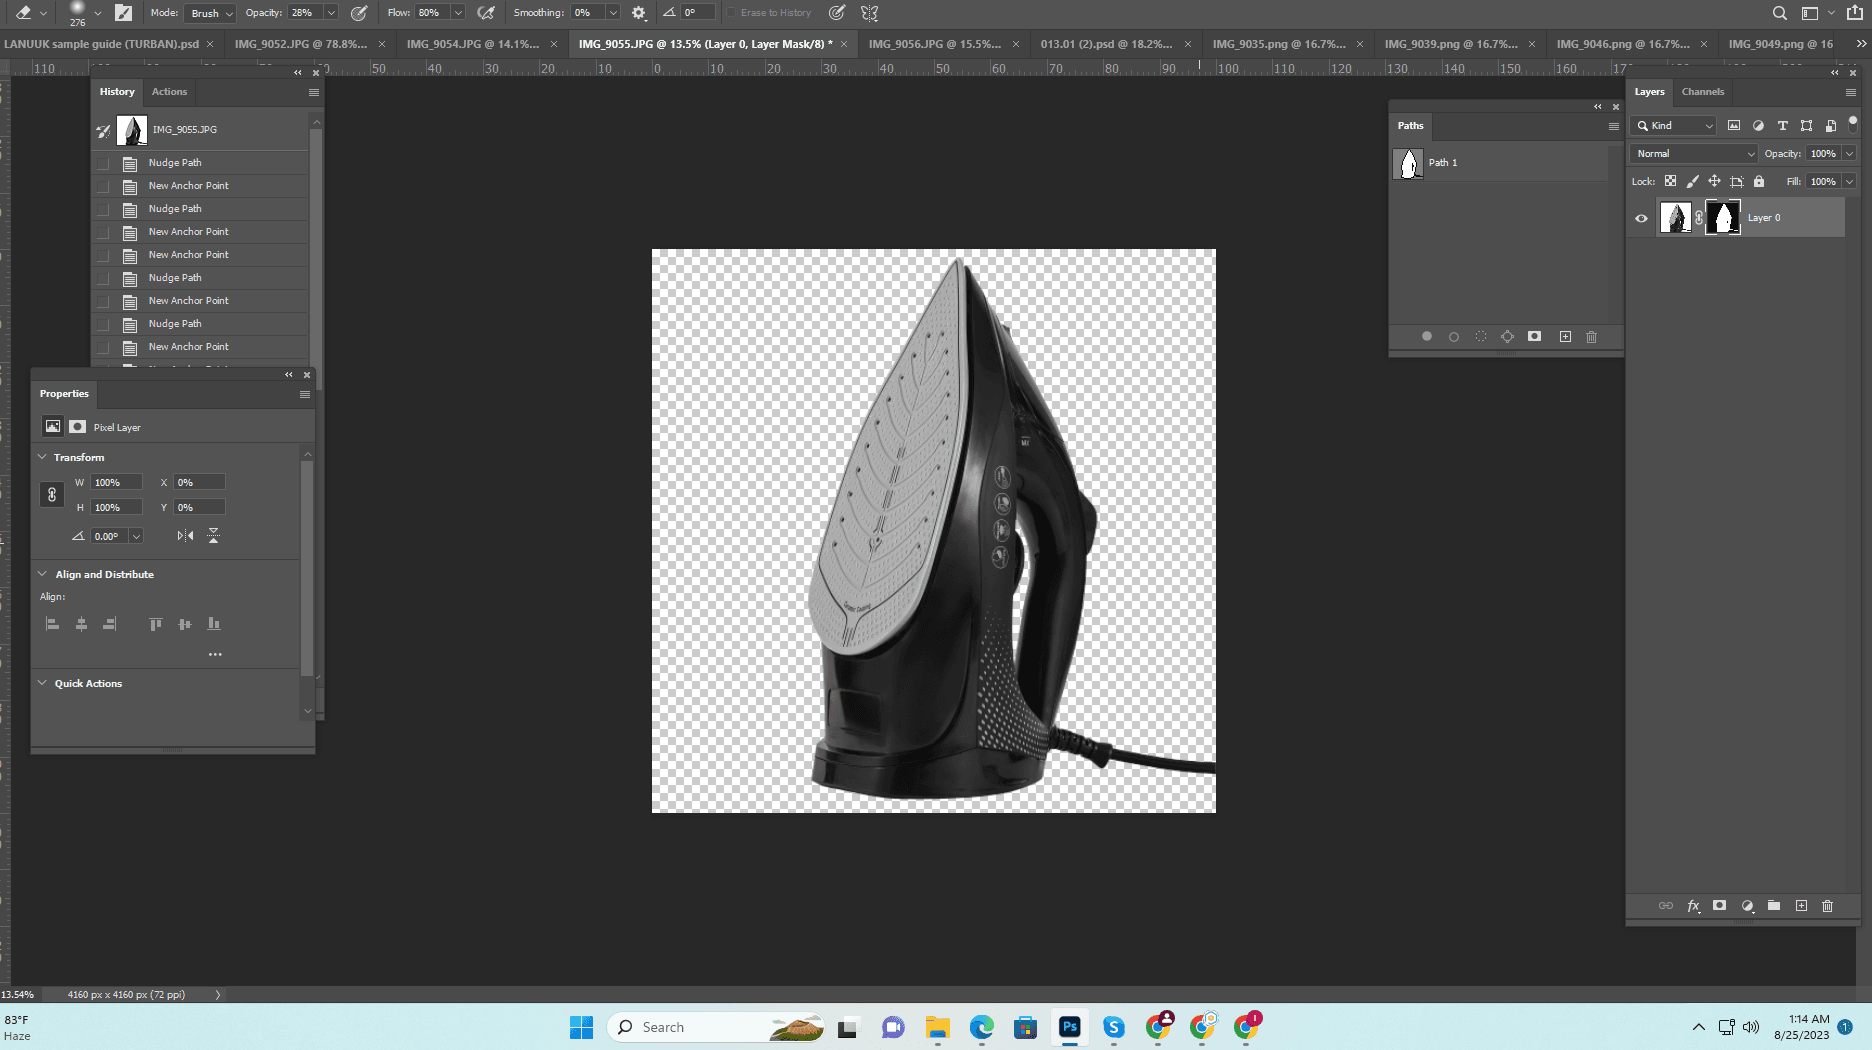The width and height of the screenshot is (1872, 1050).
Task: Select Path 1 in the Paths panel
Action: 1442,163
